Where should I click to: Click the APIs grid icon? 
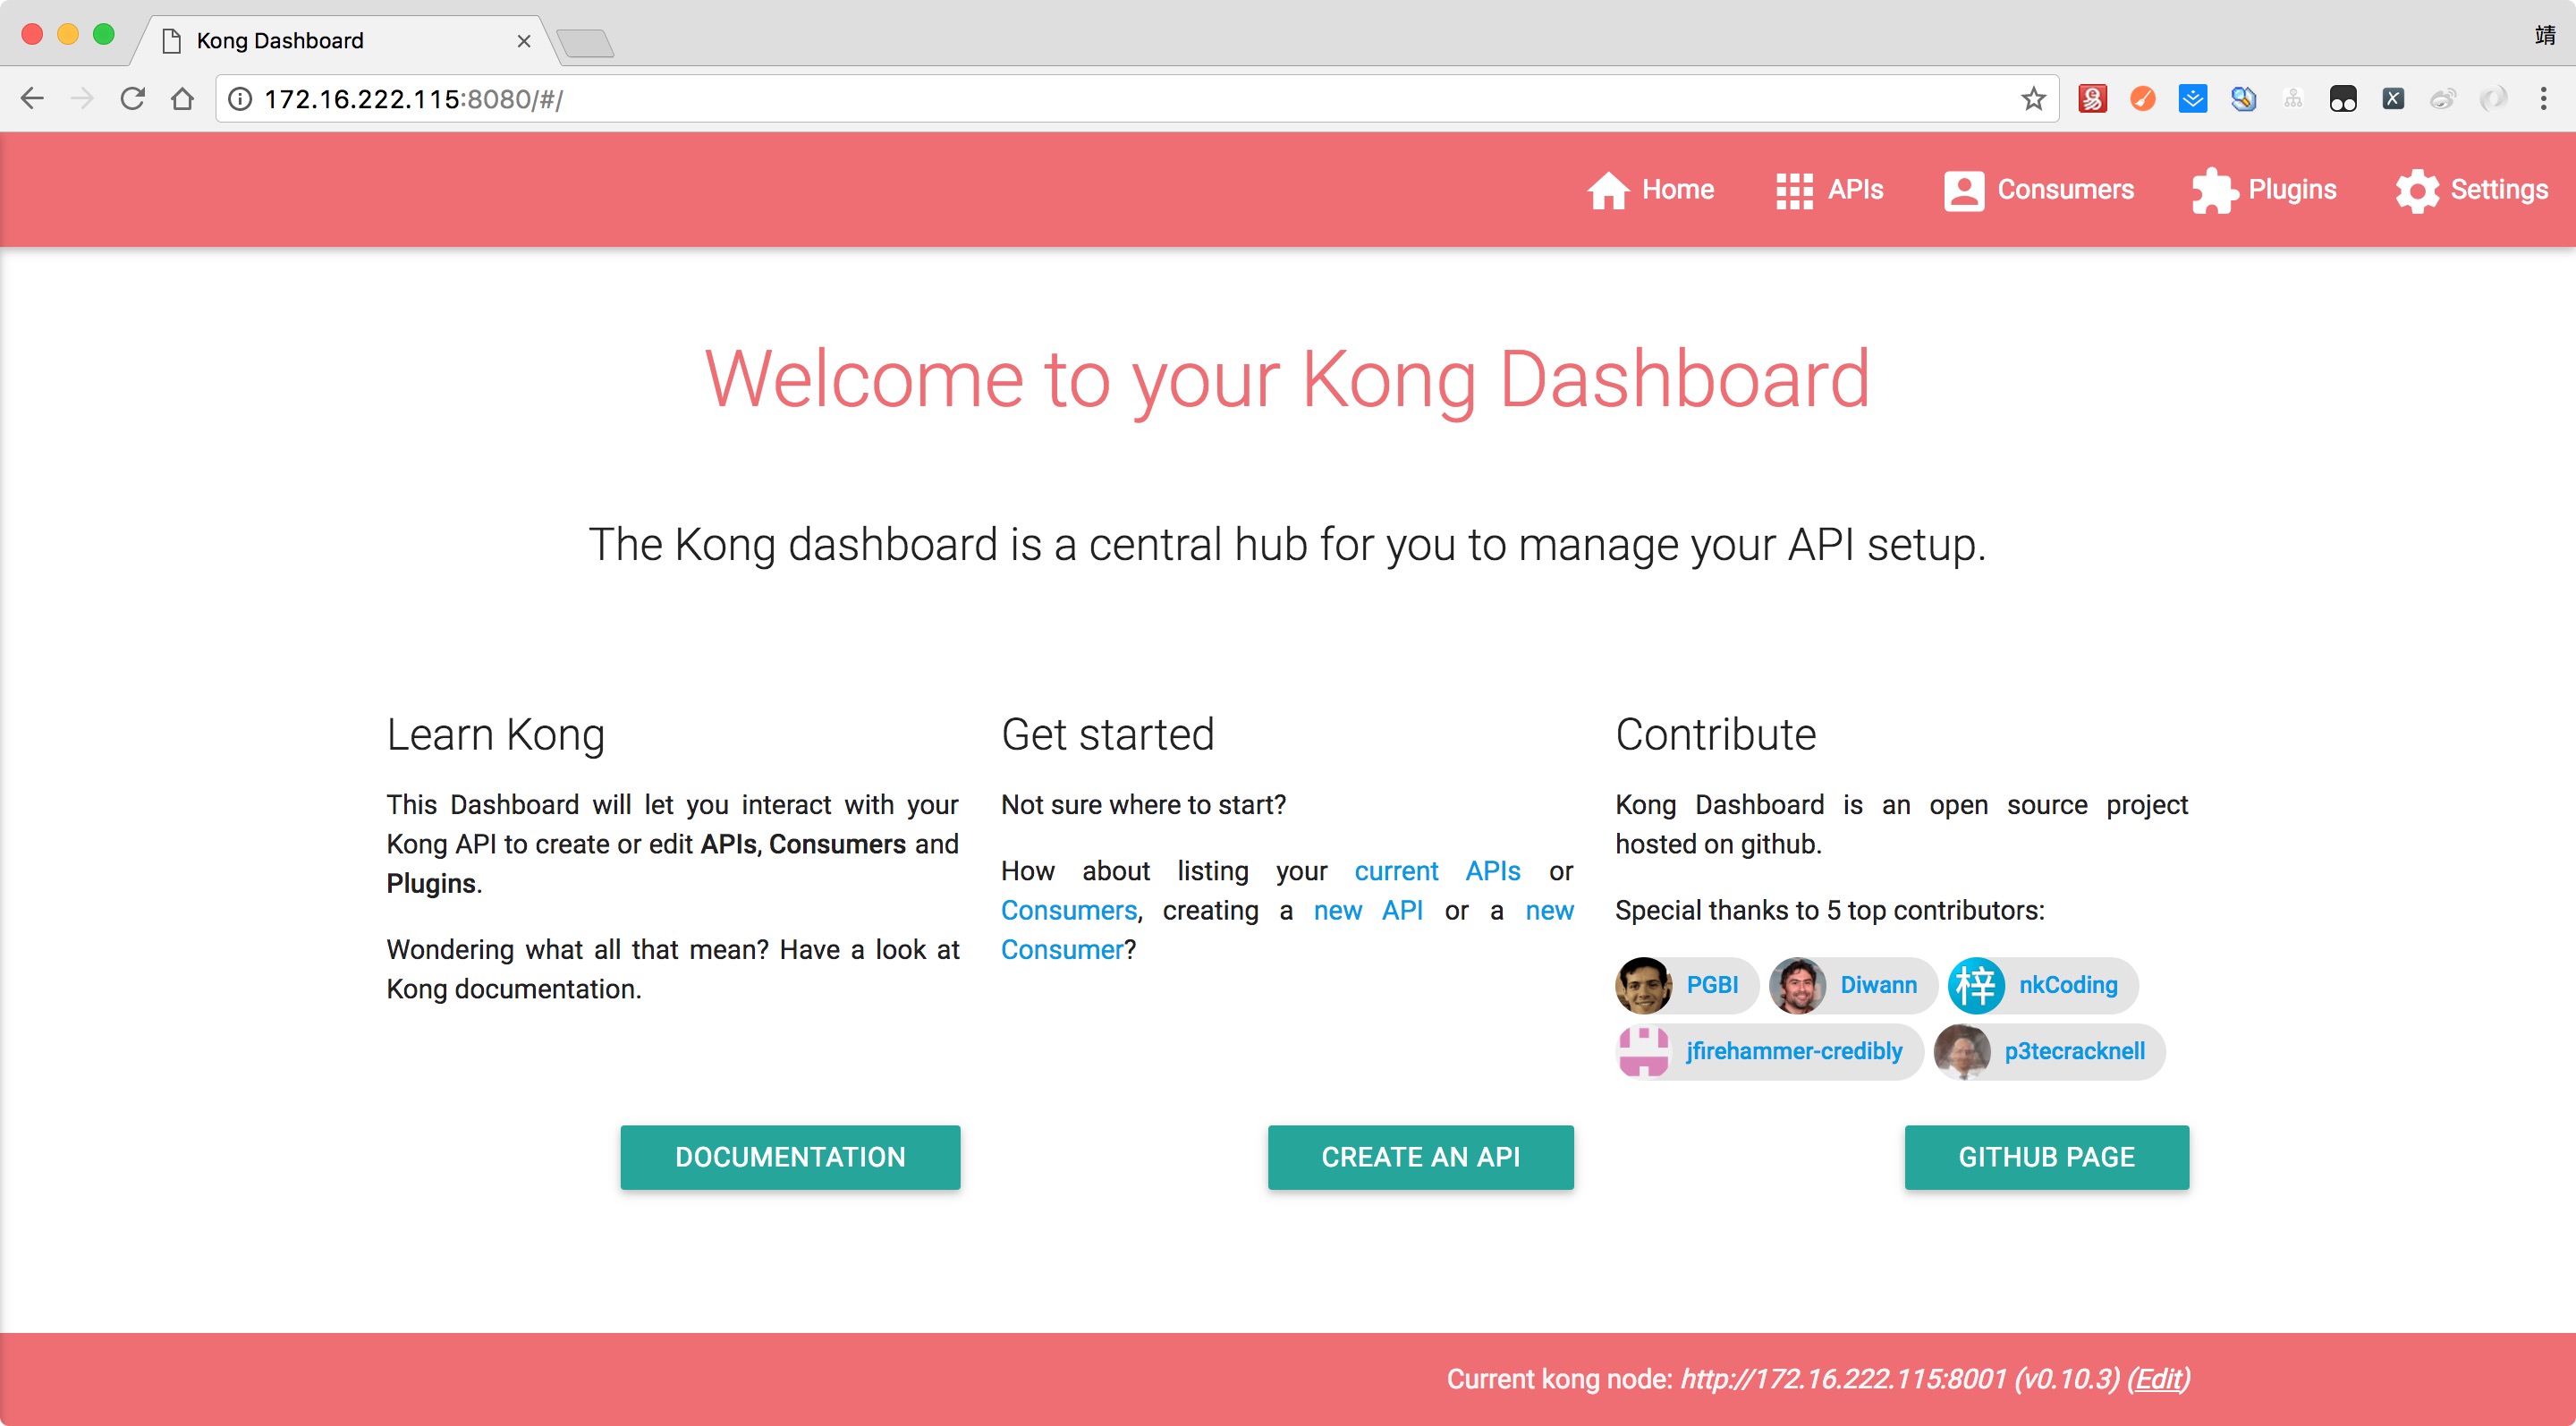click(1794, 190)
